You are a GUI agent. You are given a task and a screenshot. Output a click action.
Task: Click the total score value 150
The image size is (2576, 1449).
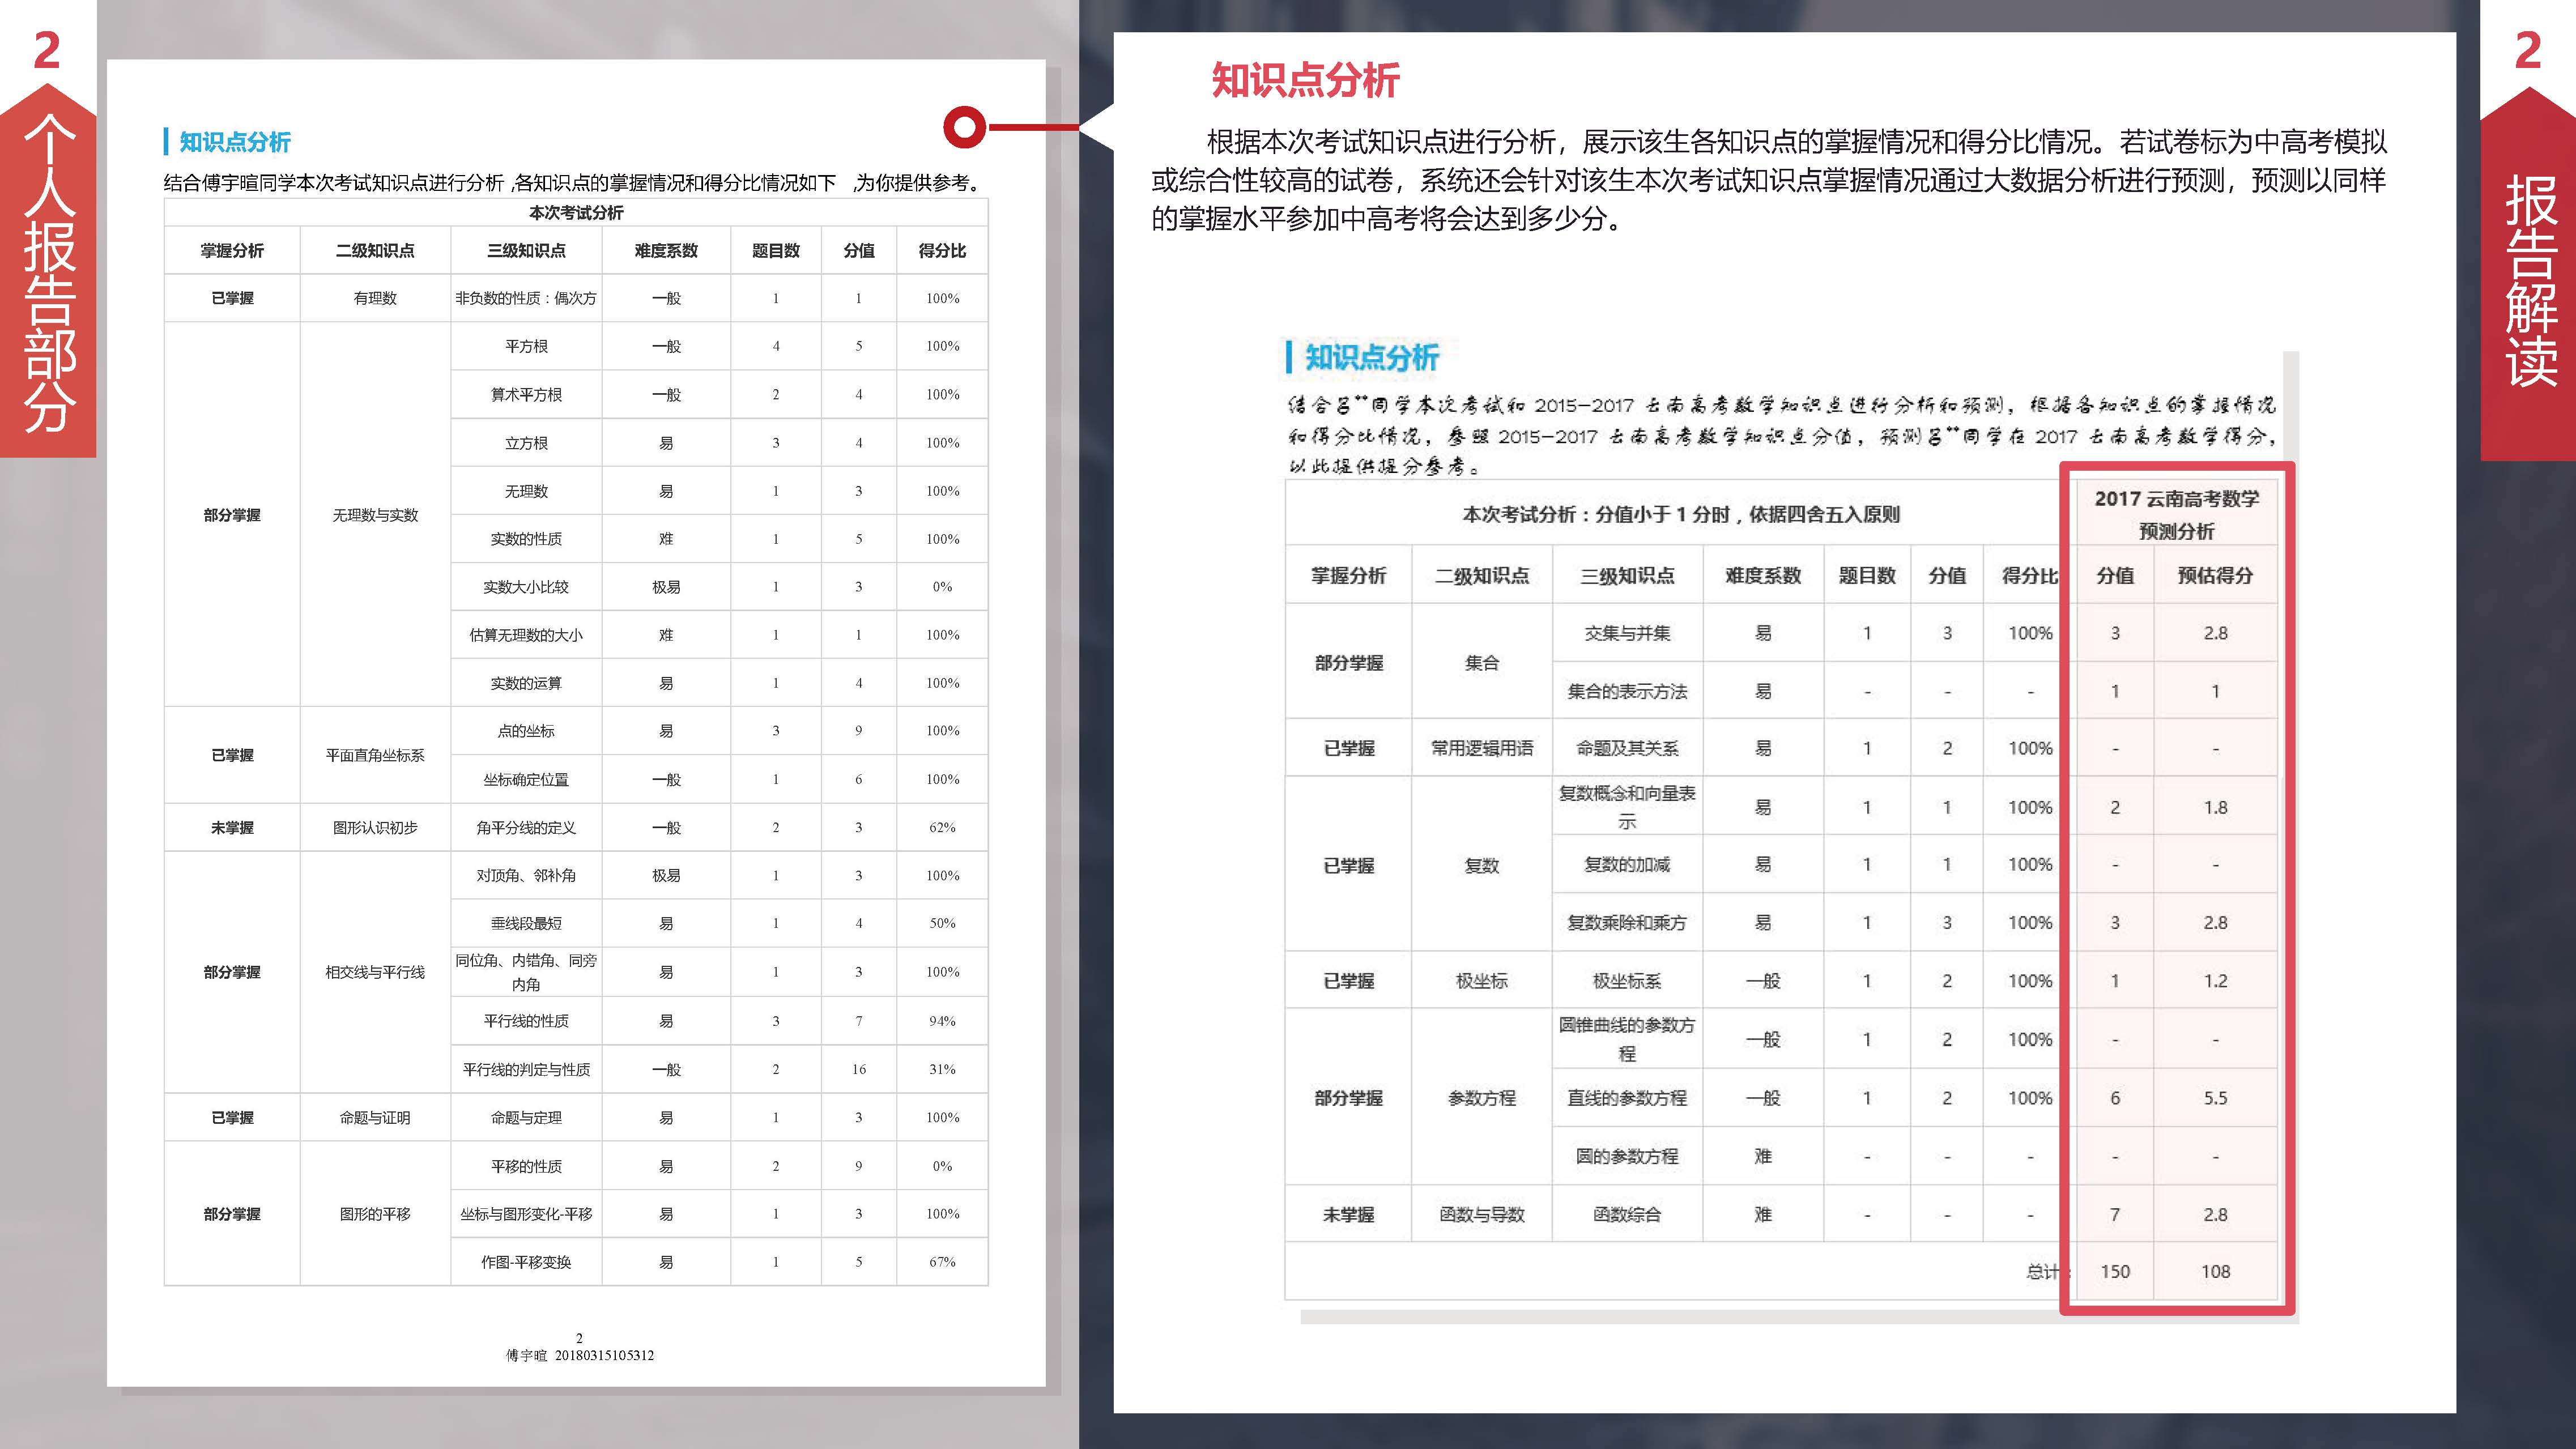[x=2115, y=1272]
